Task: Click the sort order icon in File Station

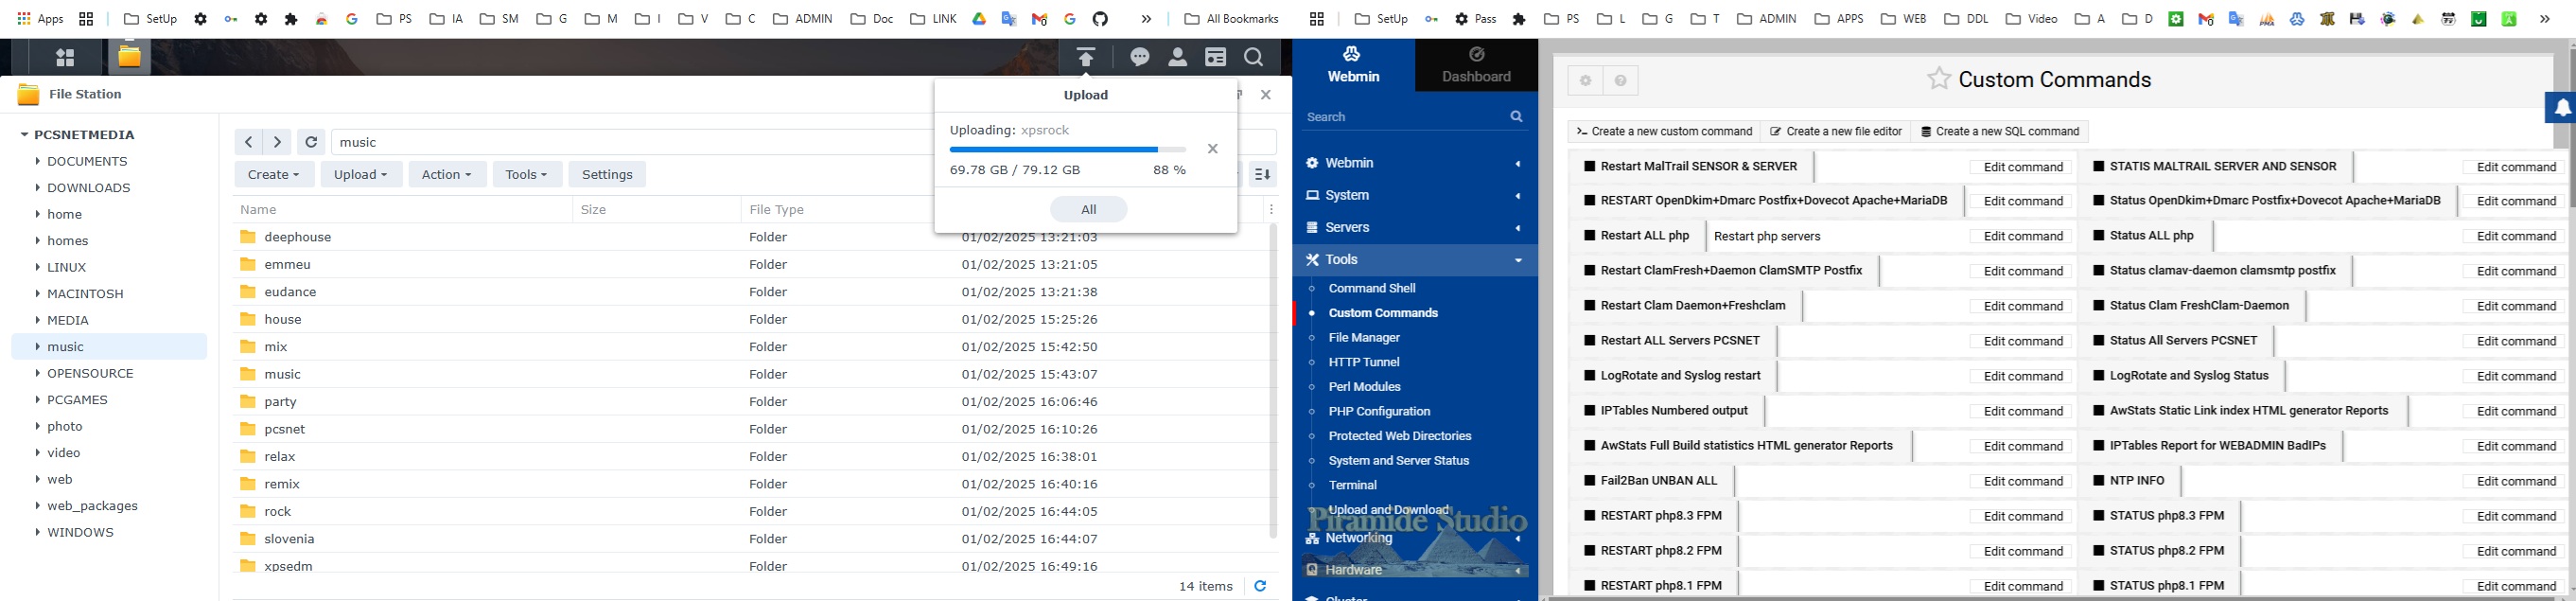Action: pos(1263,174)
